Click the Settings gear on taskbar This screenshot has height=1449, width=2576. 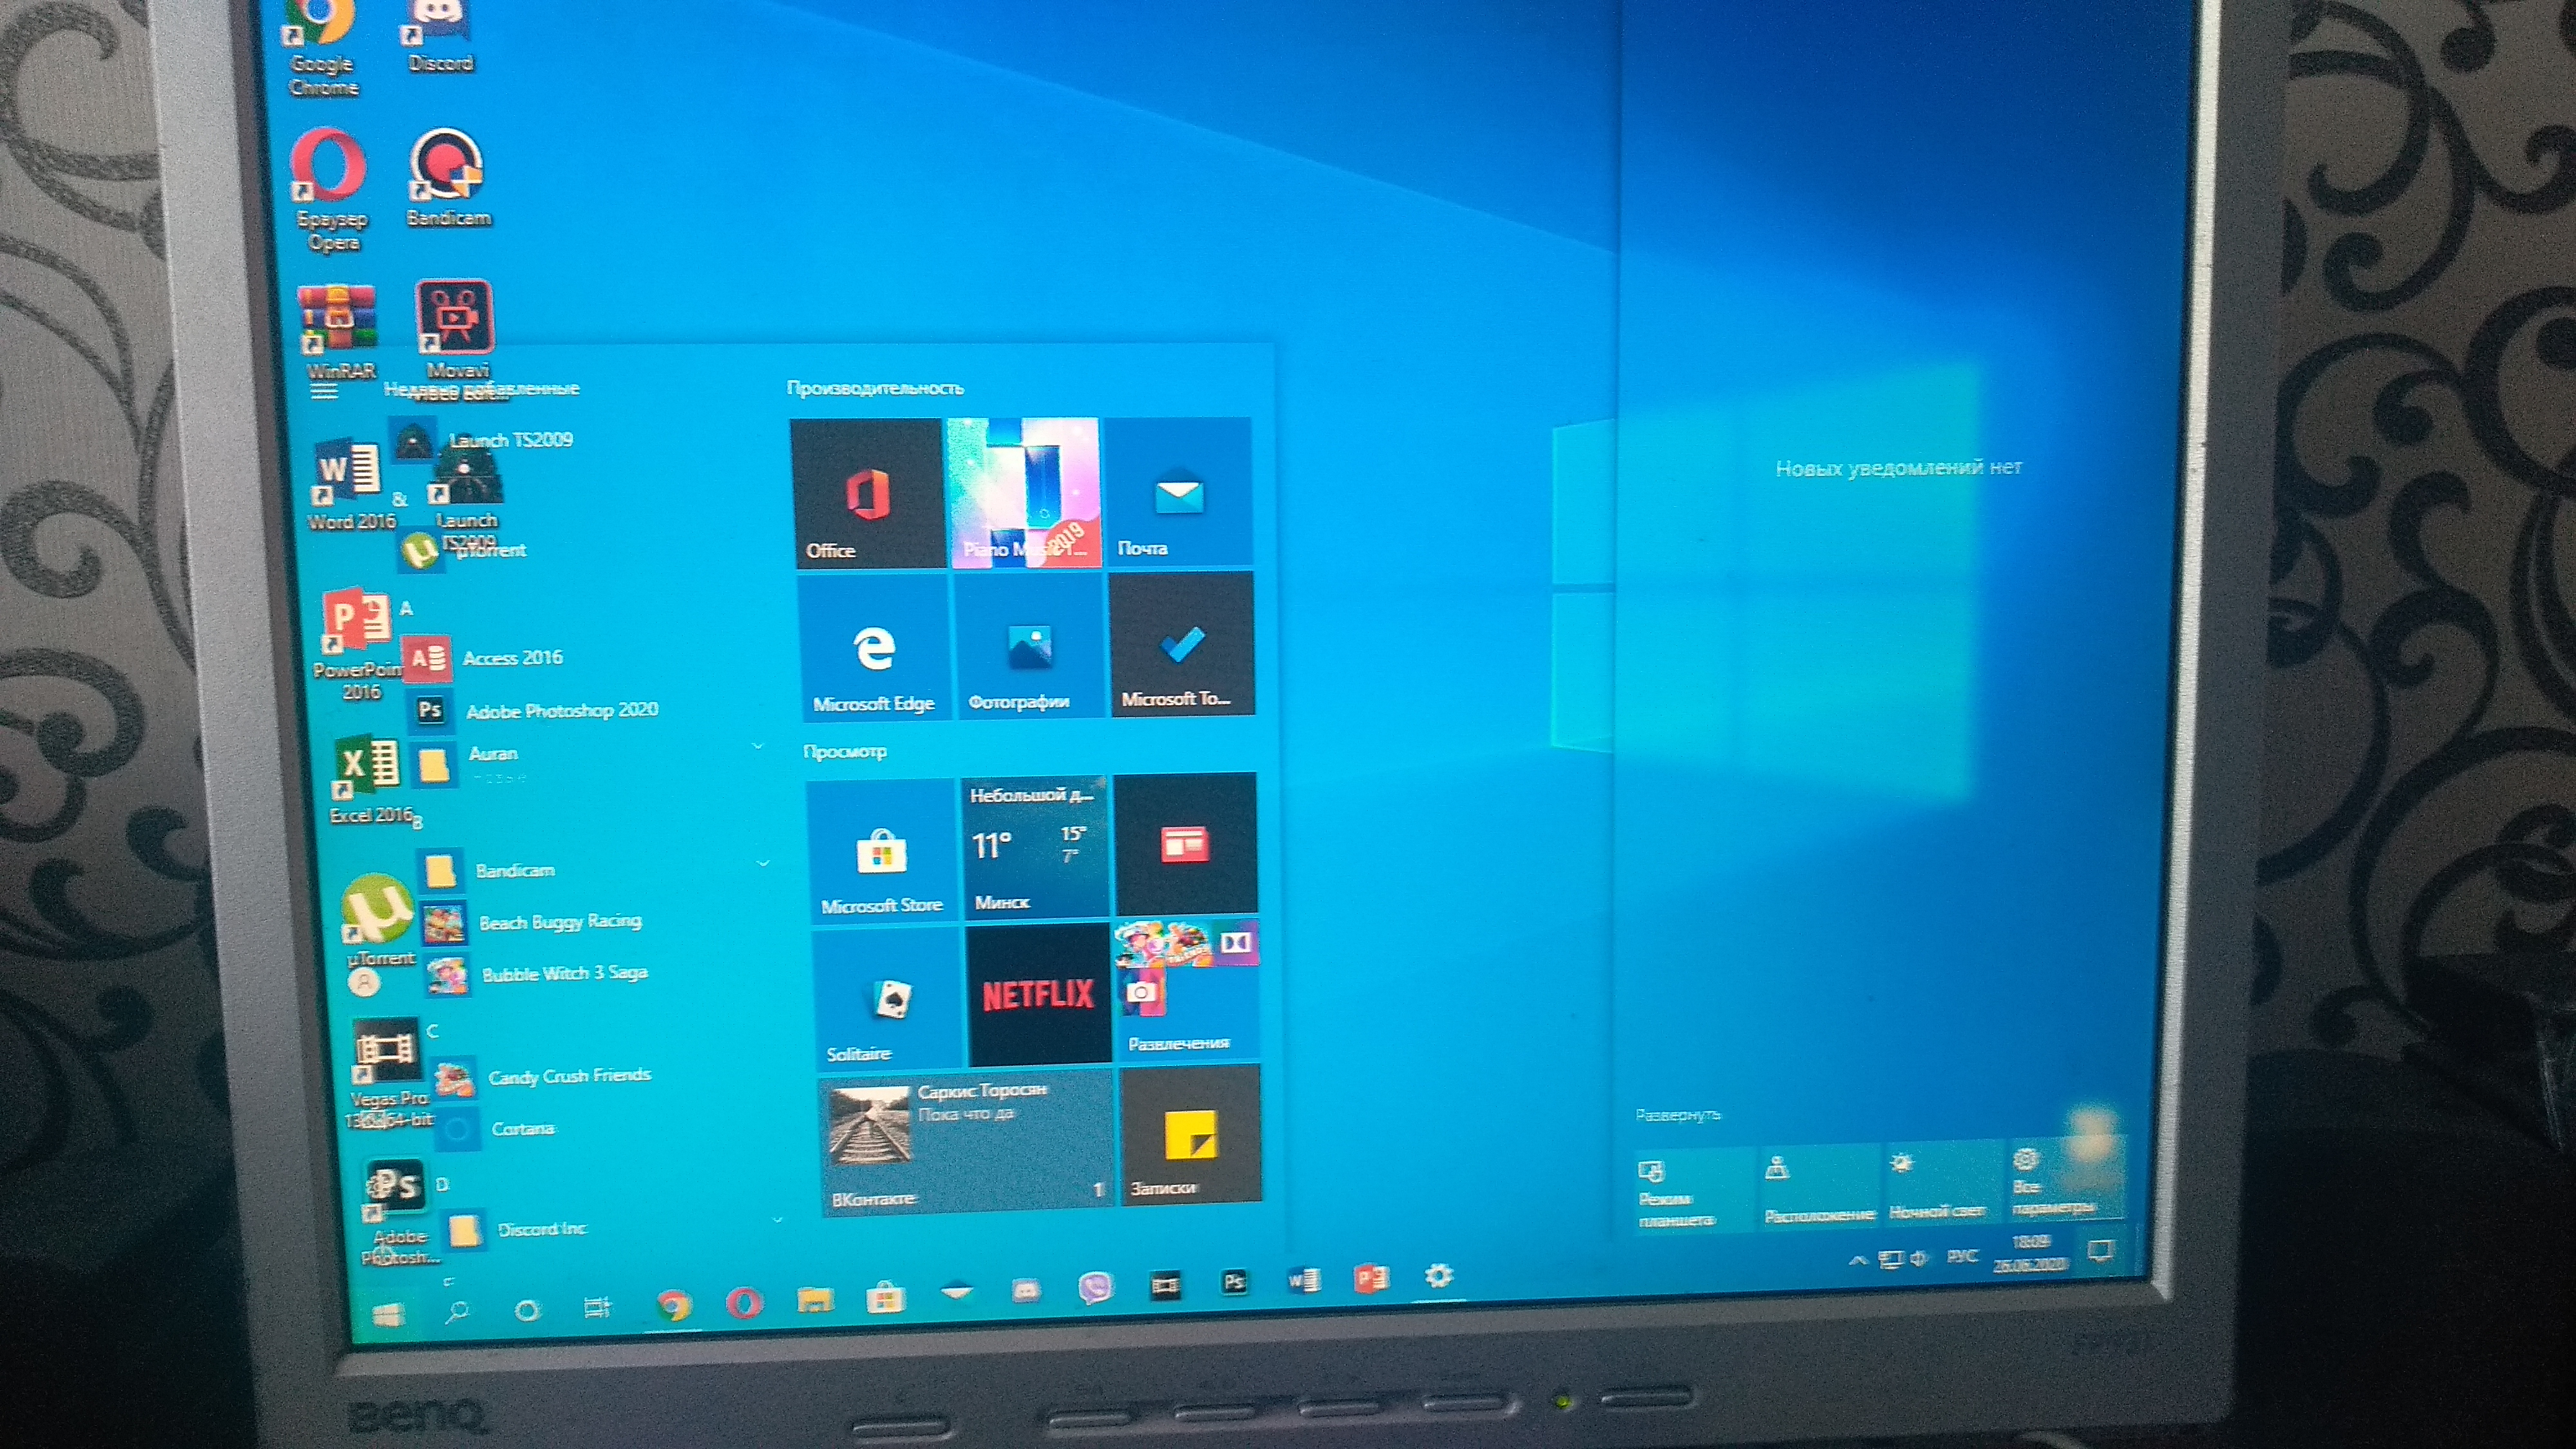point(1438,1275)
